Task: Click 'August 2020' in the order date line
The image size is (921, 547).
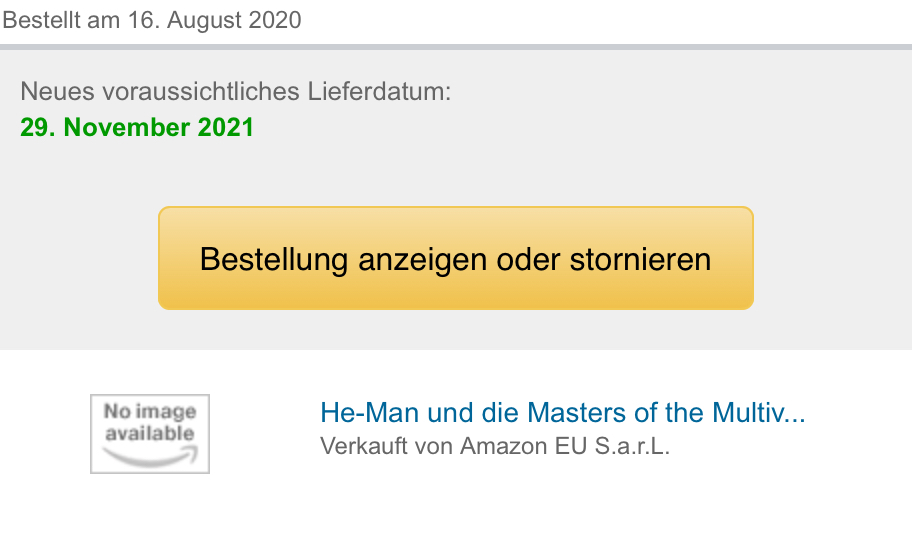Action: (234, 21)
